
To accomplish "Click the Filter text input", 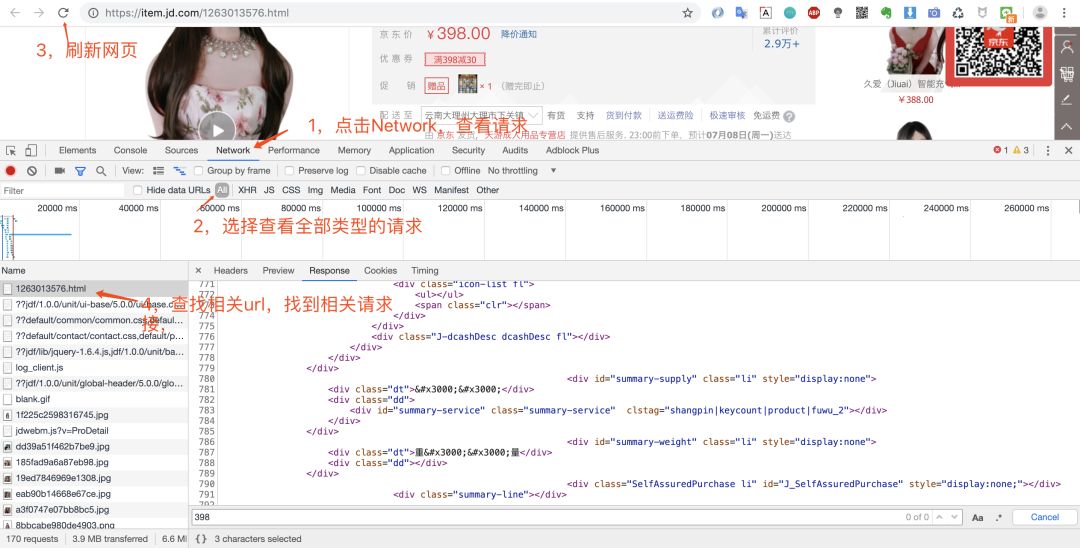I will click(x=62, y=191).
